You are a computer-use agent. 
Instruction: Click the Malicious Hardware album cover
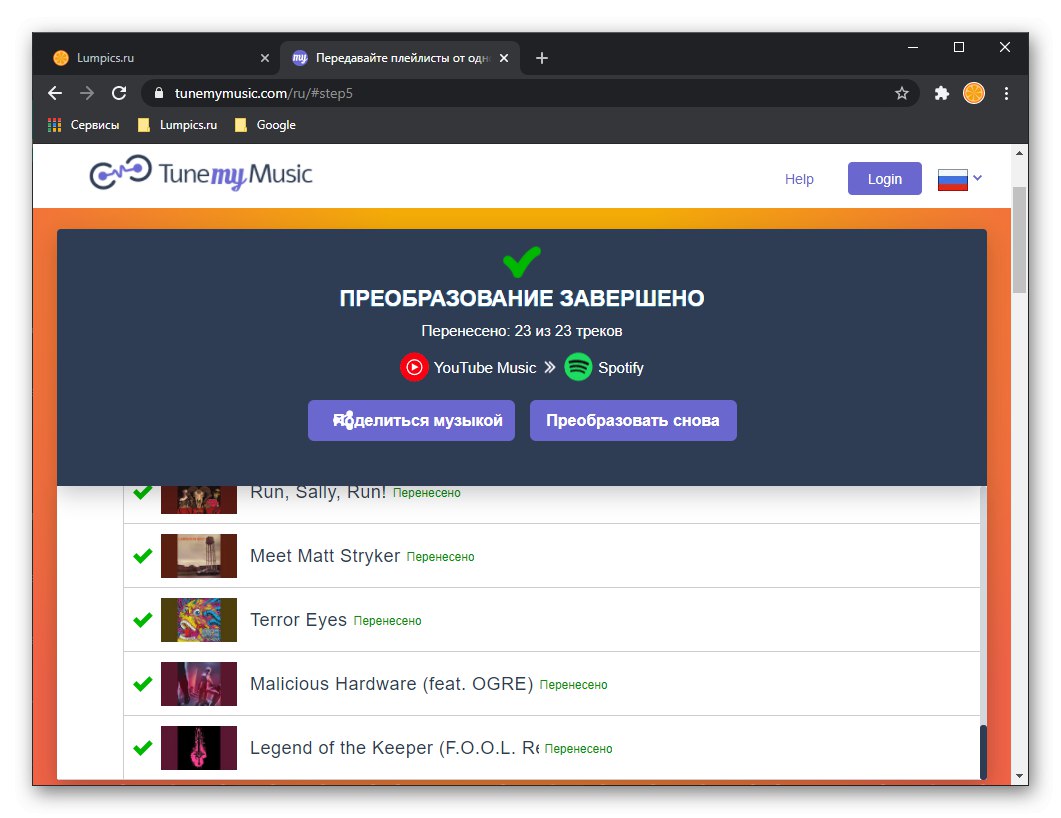[199, 684]
